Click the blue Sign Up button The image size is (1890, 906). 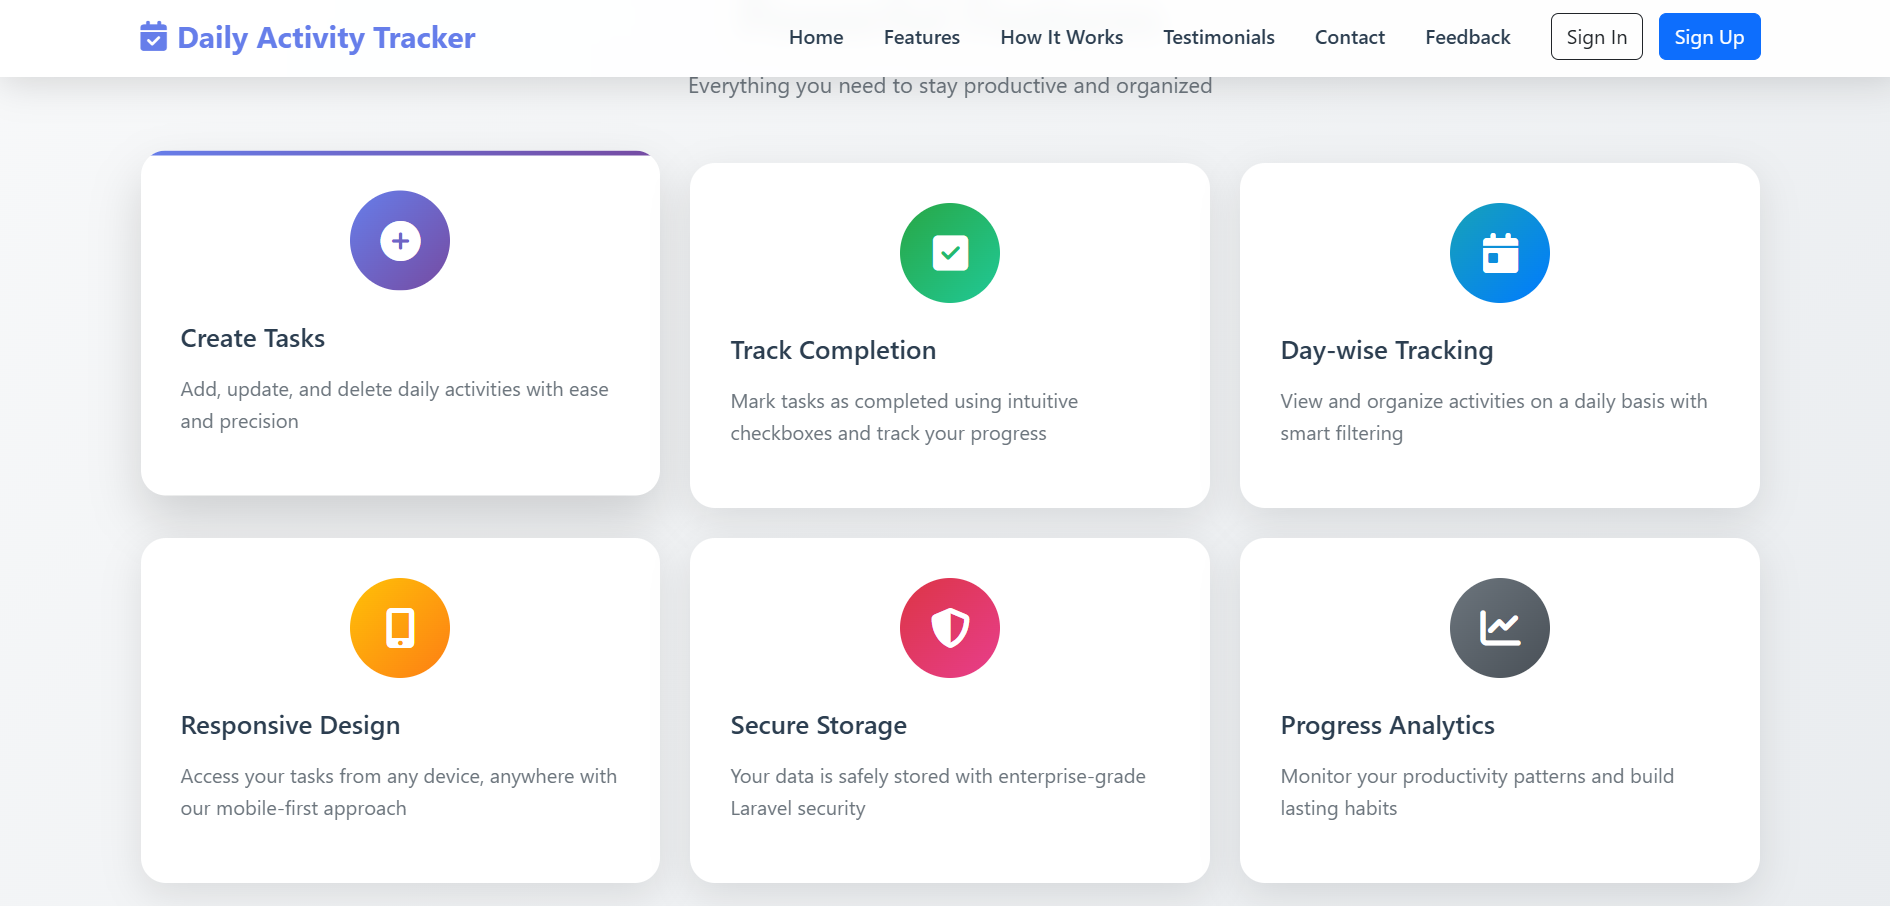point(1710,37)
